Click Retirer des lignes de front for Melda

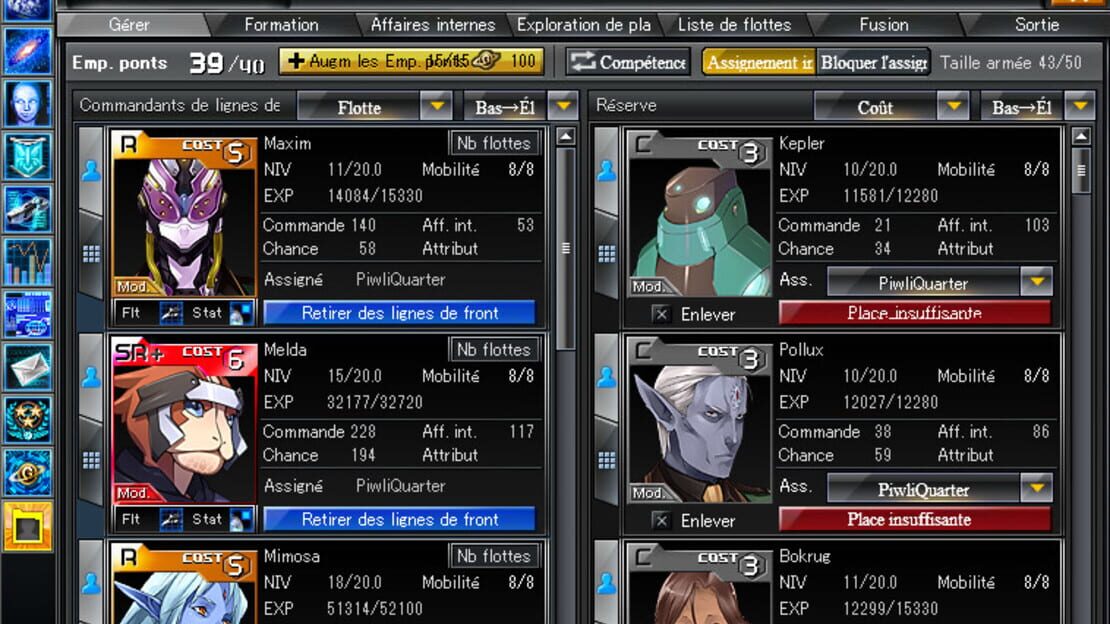click(400, 520)
